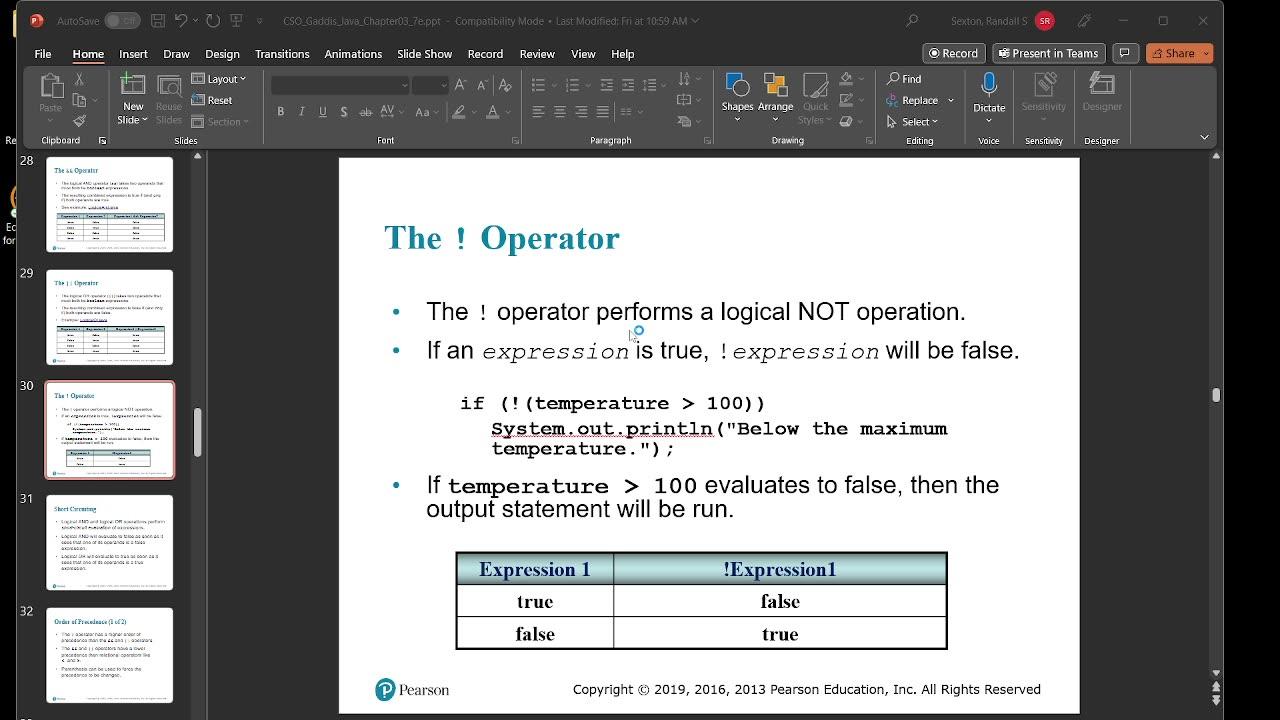This screenshot has width=1280, height=720.
Task: Select the Strikethrough icon
Action: pyautogui.click(x=343, y=113)
